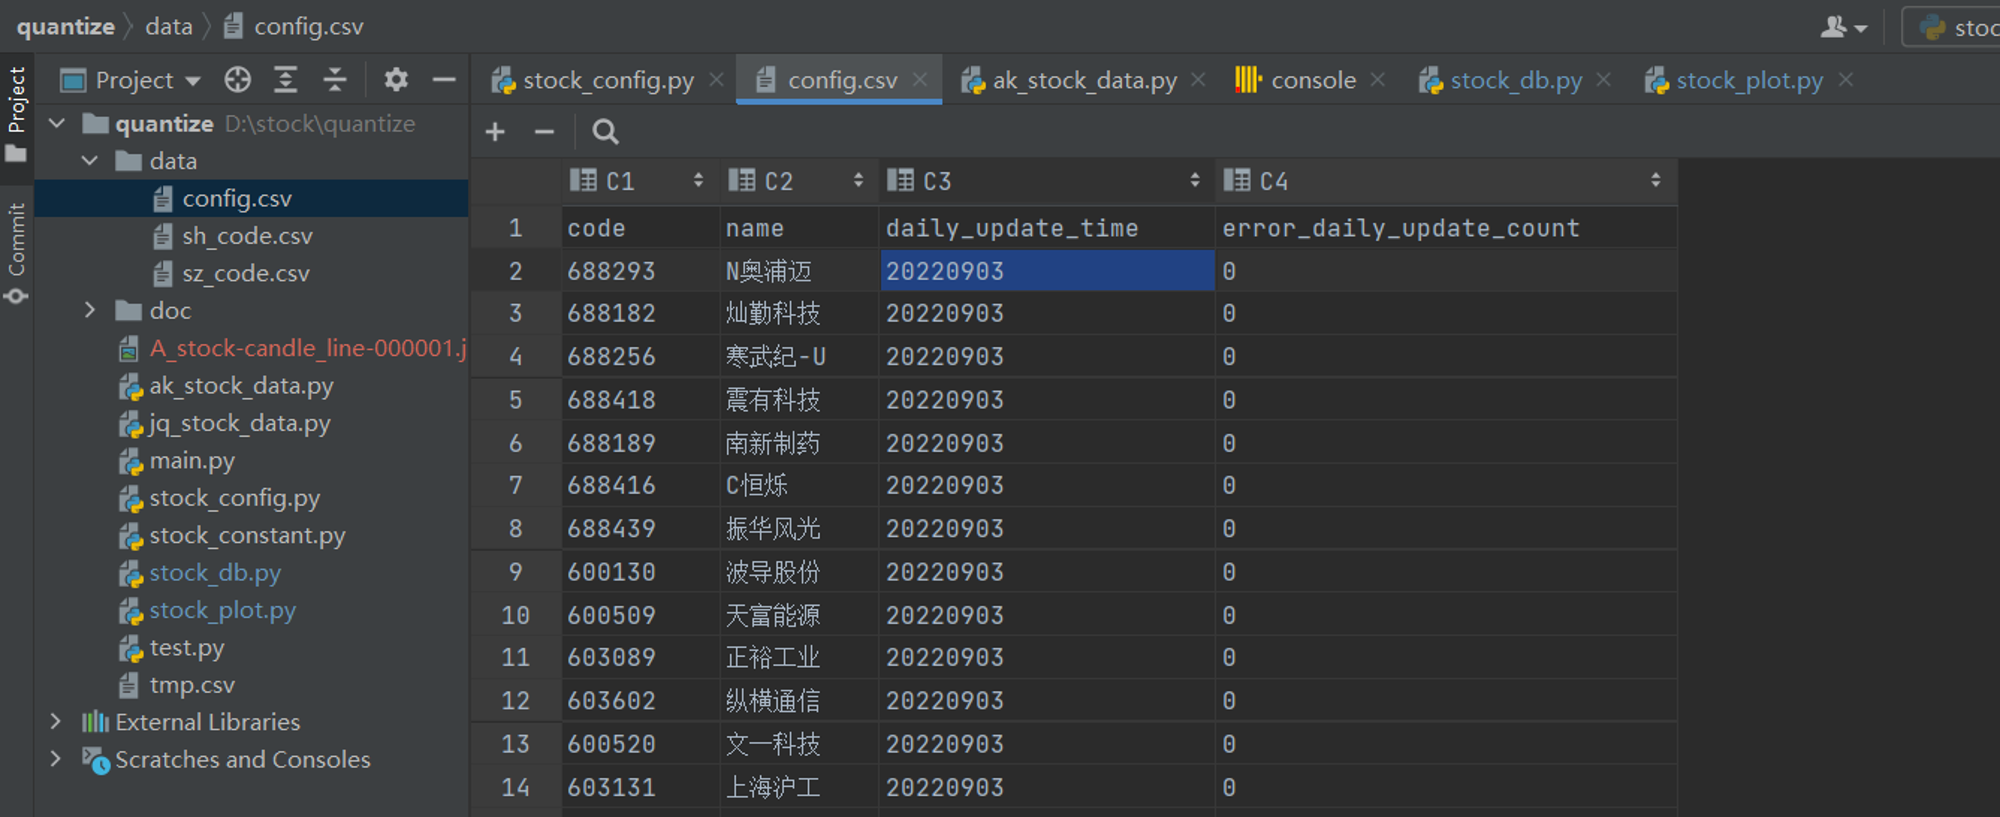
Task: Expand the doc folder
Action: click(90, 311)
